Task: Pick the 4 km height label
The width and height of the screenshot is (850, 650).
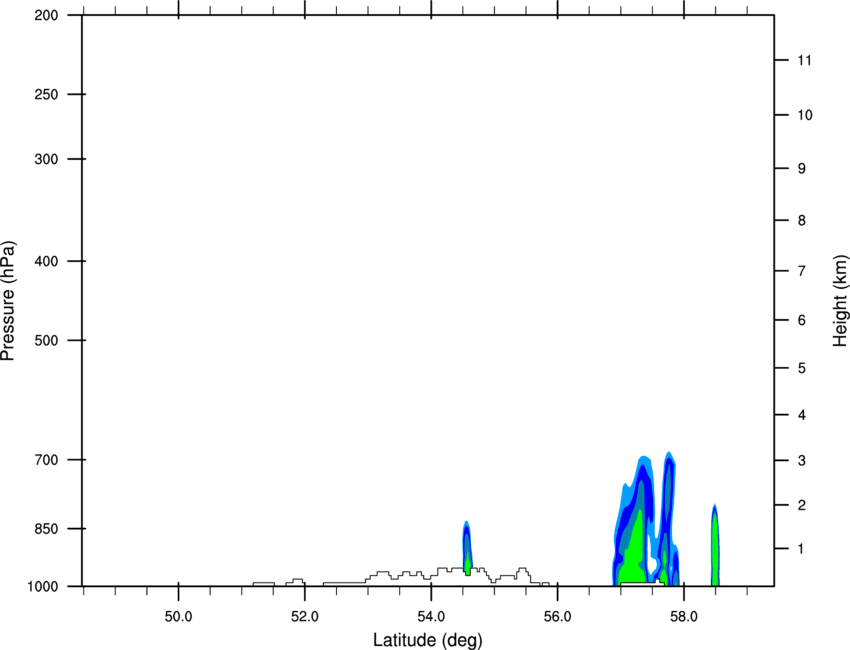Action: click(x=802, y=415)
